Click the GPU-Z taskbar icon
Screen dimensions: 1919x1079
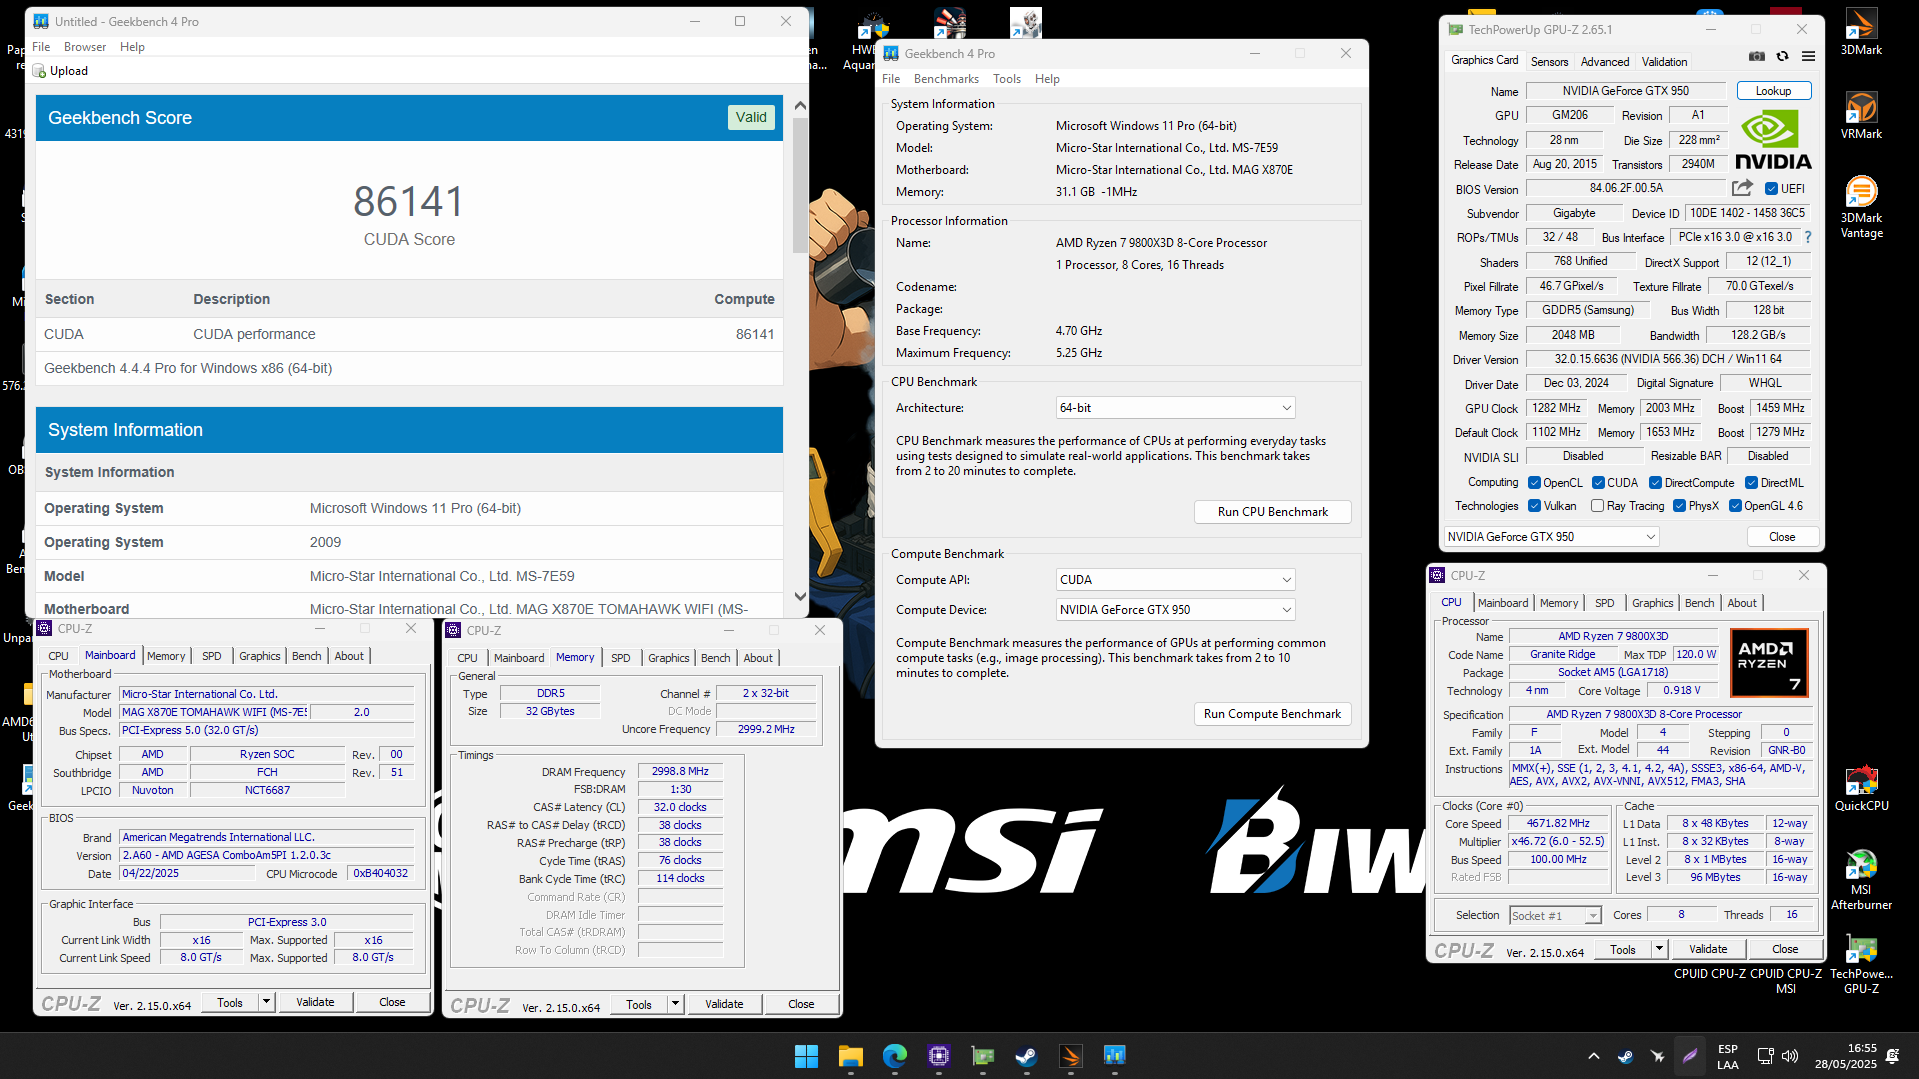tap(982, 1056)
